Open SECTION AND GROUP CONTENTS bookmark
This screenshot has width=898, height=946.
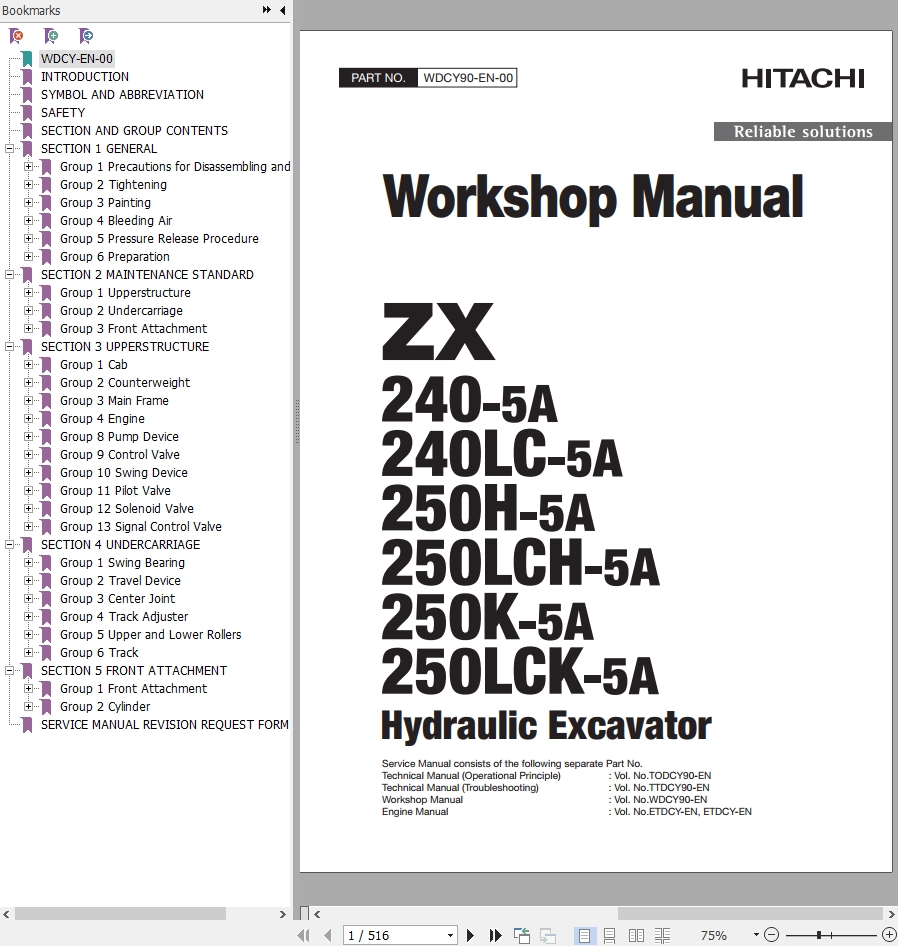click(x=134, y=131)
